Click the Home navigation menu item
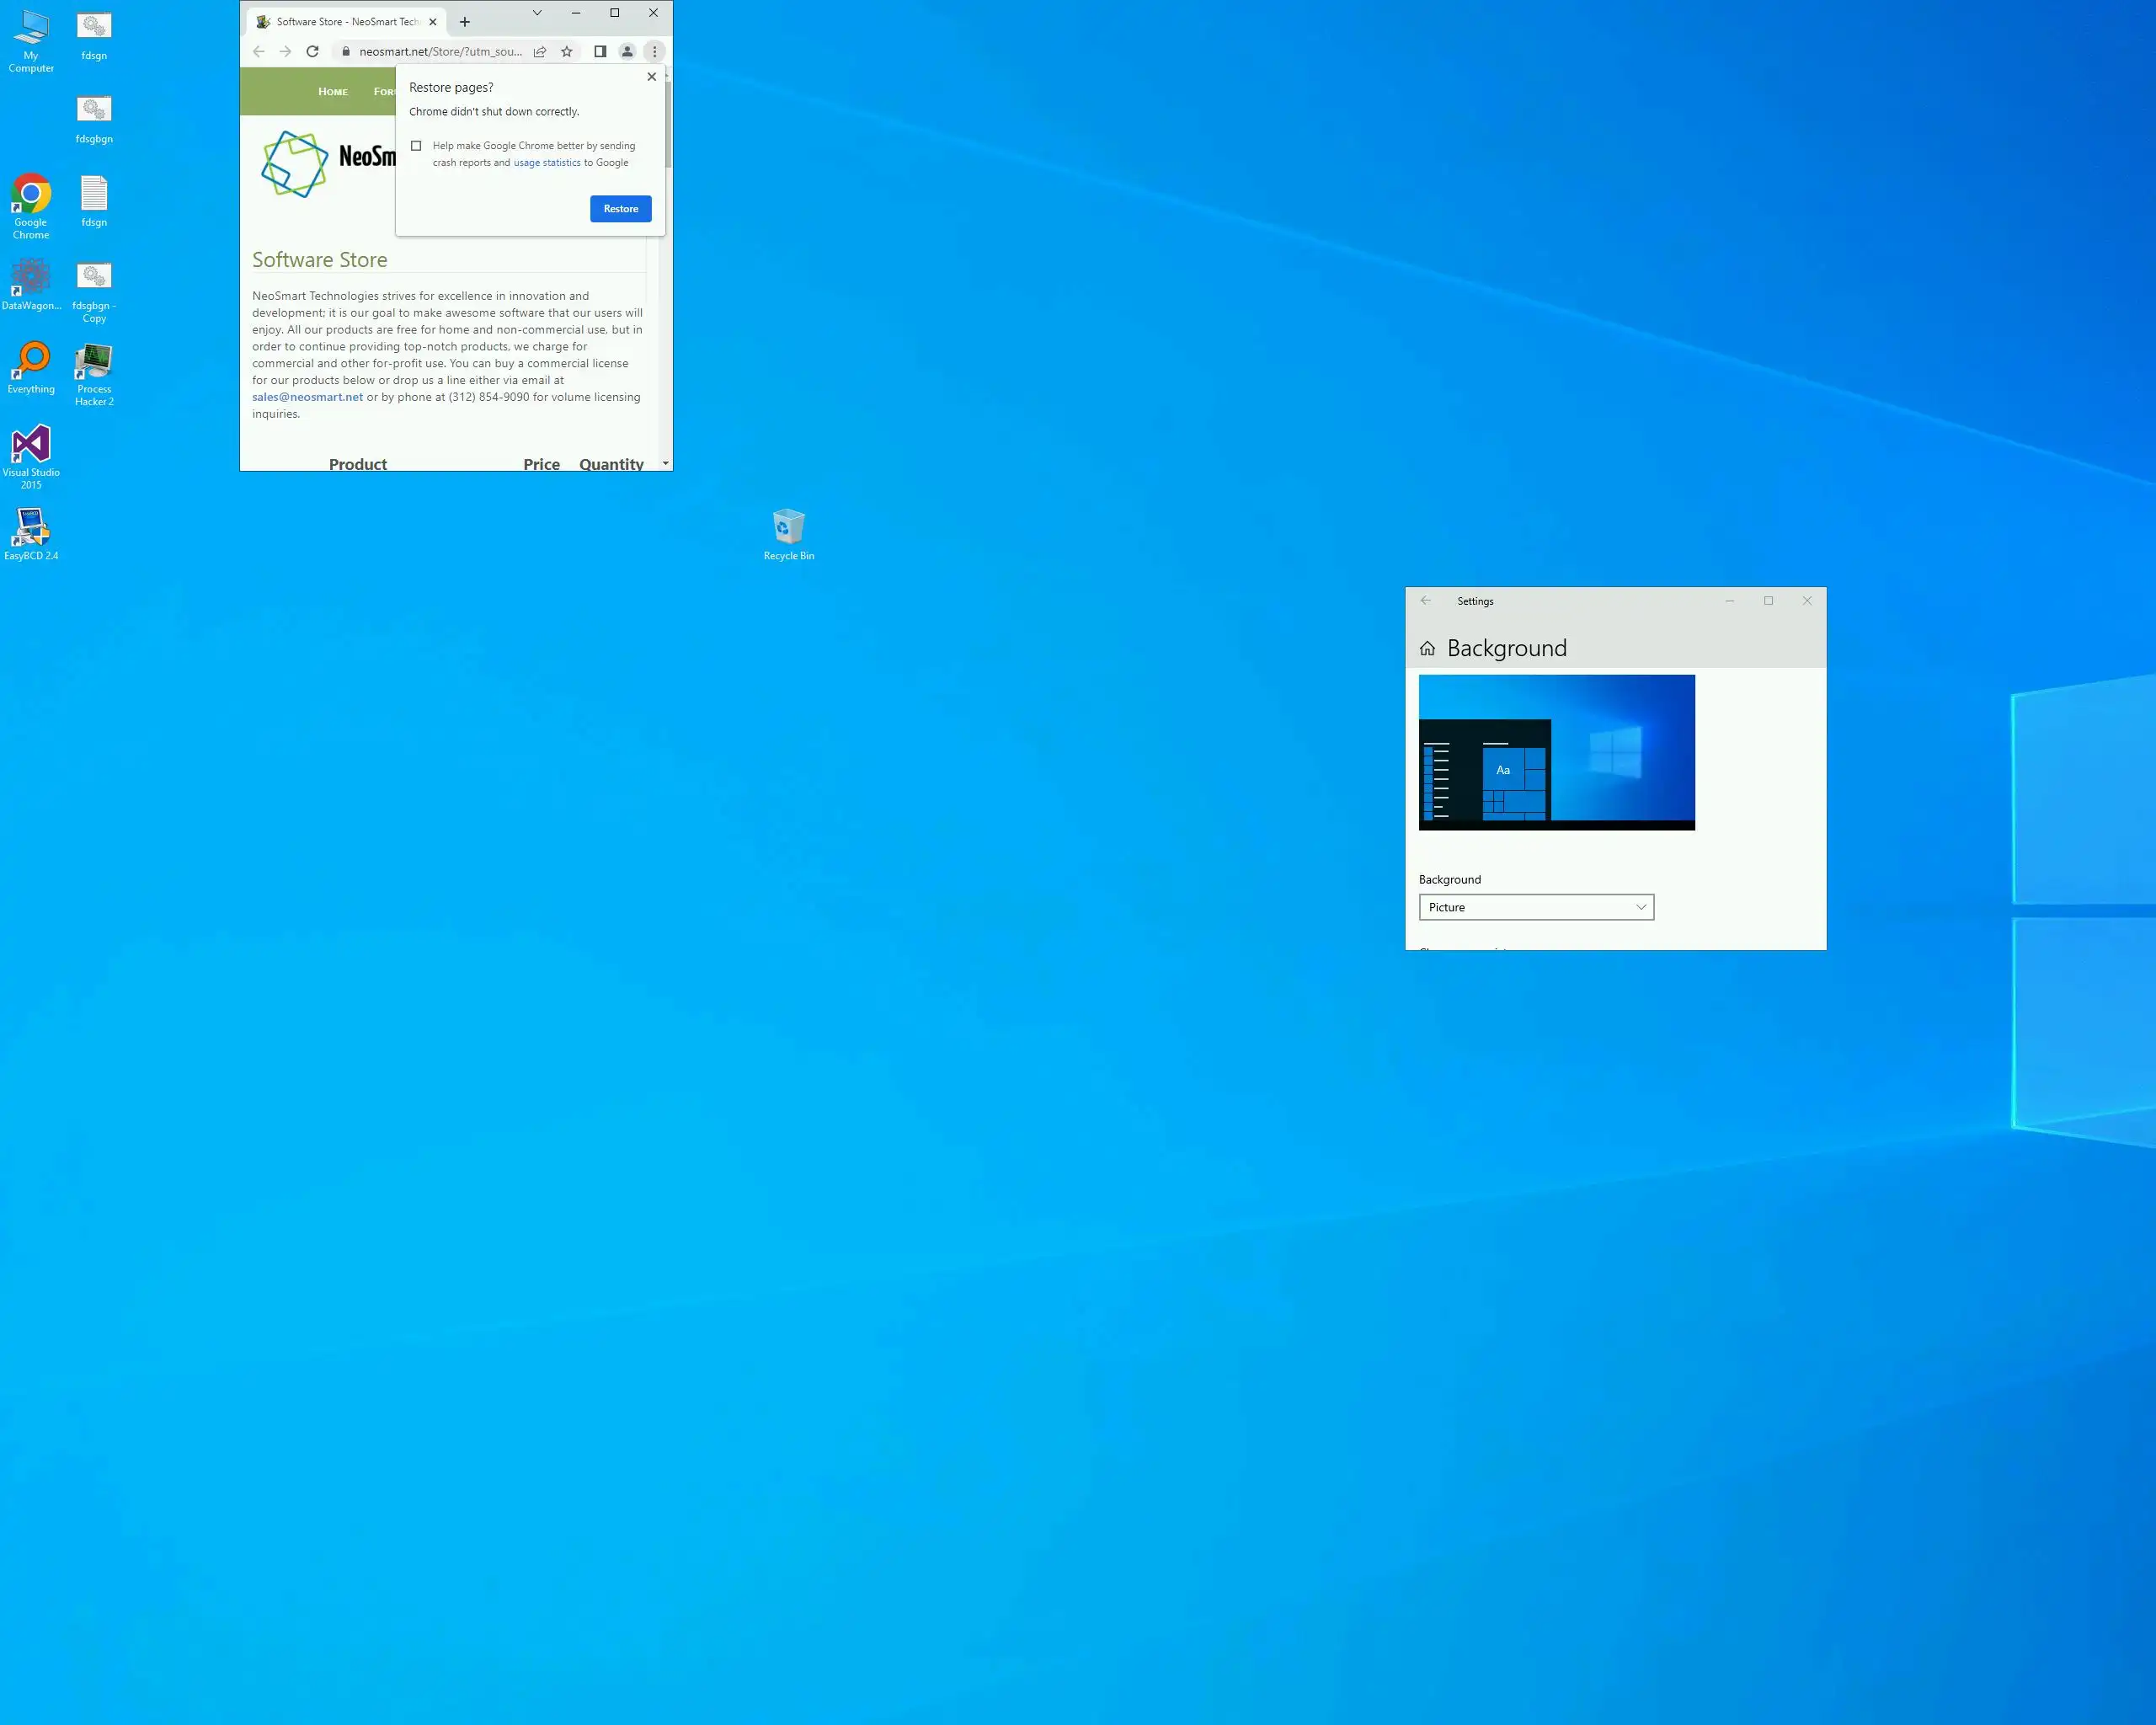Screen dimensions: 2156x1725 pyautogui.click(x=333, y=92)
